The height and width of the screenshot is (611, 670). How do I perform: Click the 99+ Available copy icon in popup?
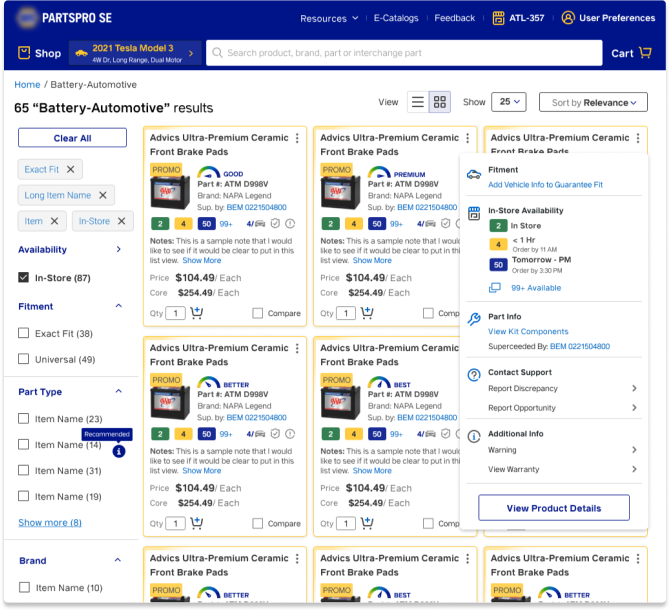tap(495, 288)
